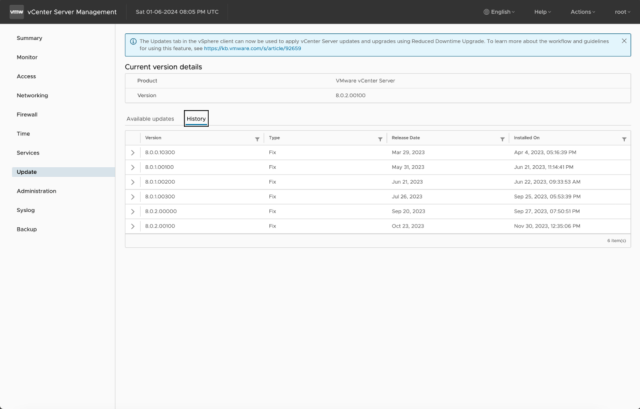Screen dimensions: 640x409
Task: Open the English language dropdown
Action: (x=499, y=12)
